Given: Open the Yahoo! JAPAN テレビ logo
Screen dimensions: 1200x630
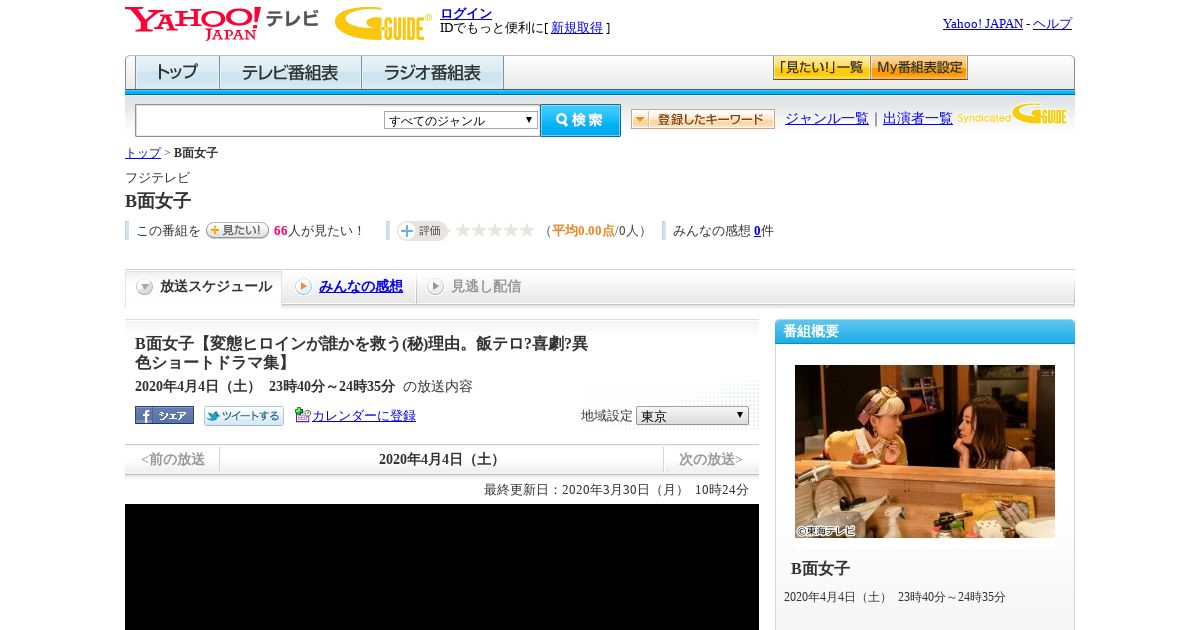Looking at the screenshot, I should pyautogui.click(x=221, y=23).
